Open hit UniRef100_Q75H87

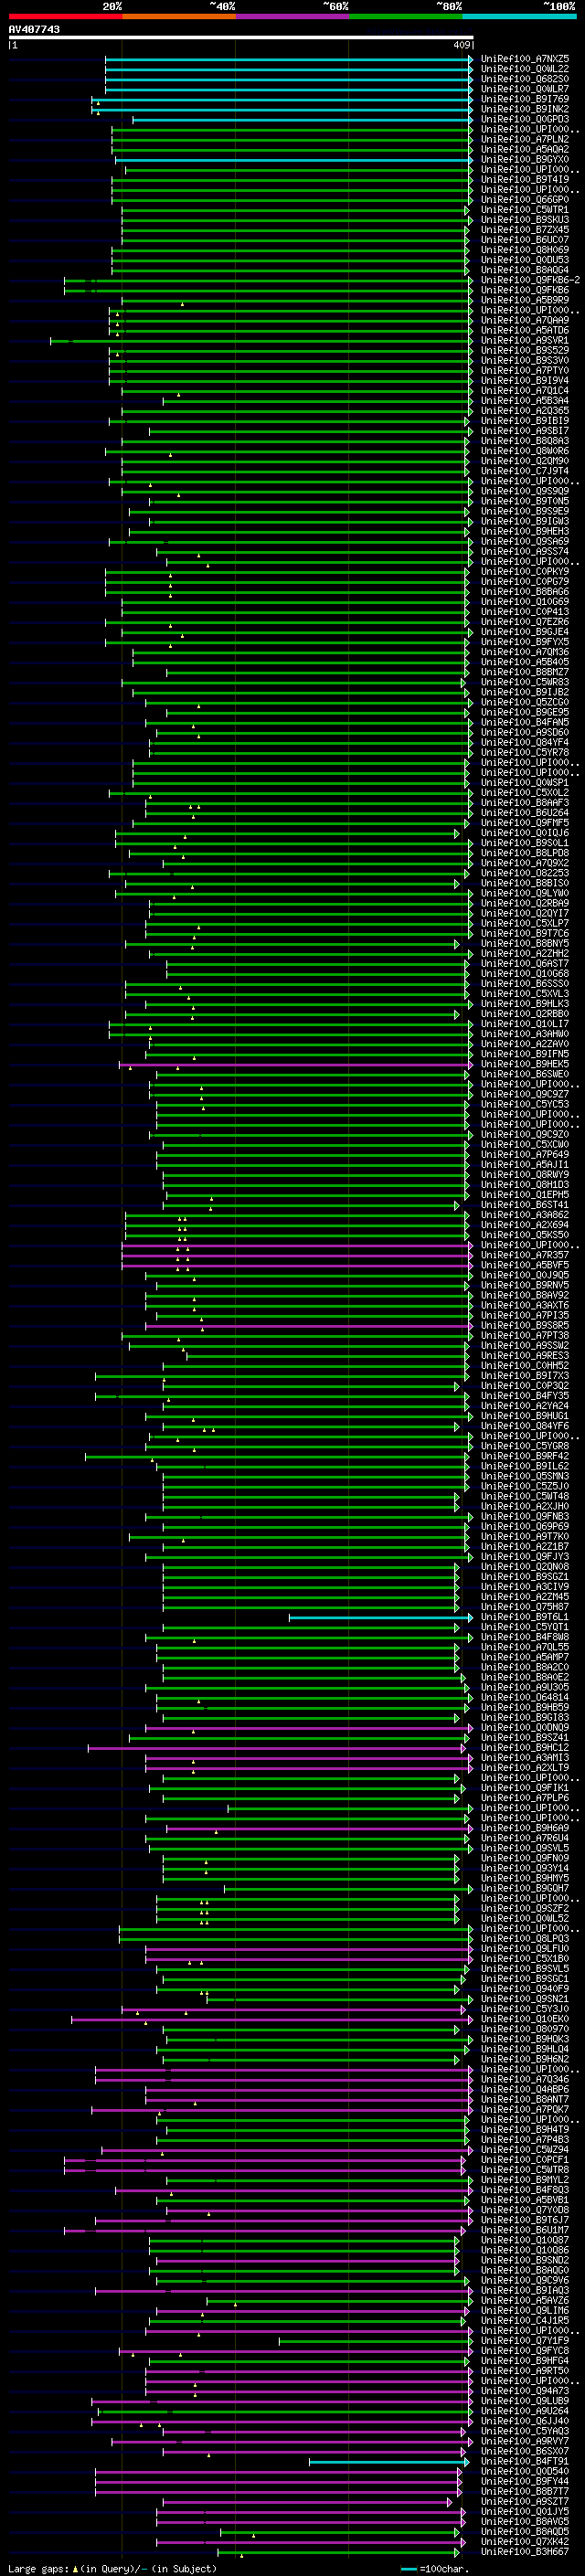coord(524,1606)
